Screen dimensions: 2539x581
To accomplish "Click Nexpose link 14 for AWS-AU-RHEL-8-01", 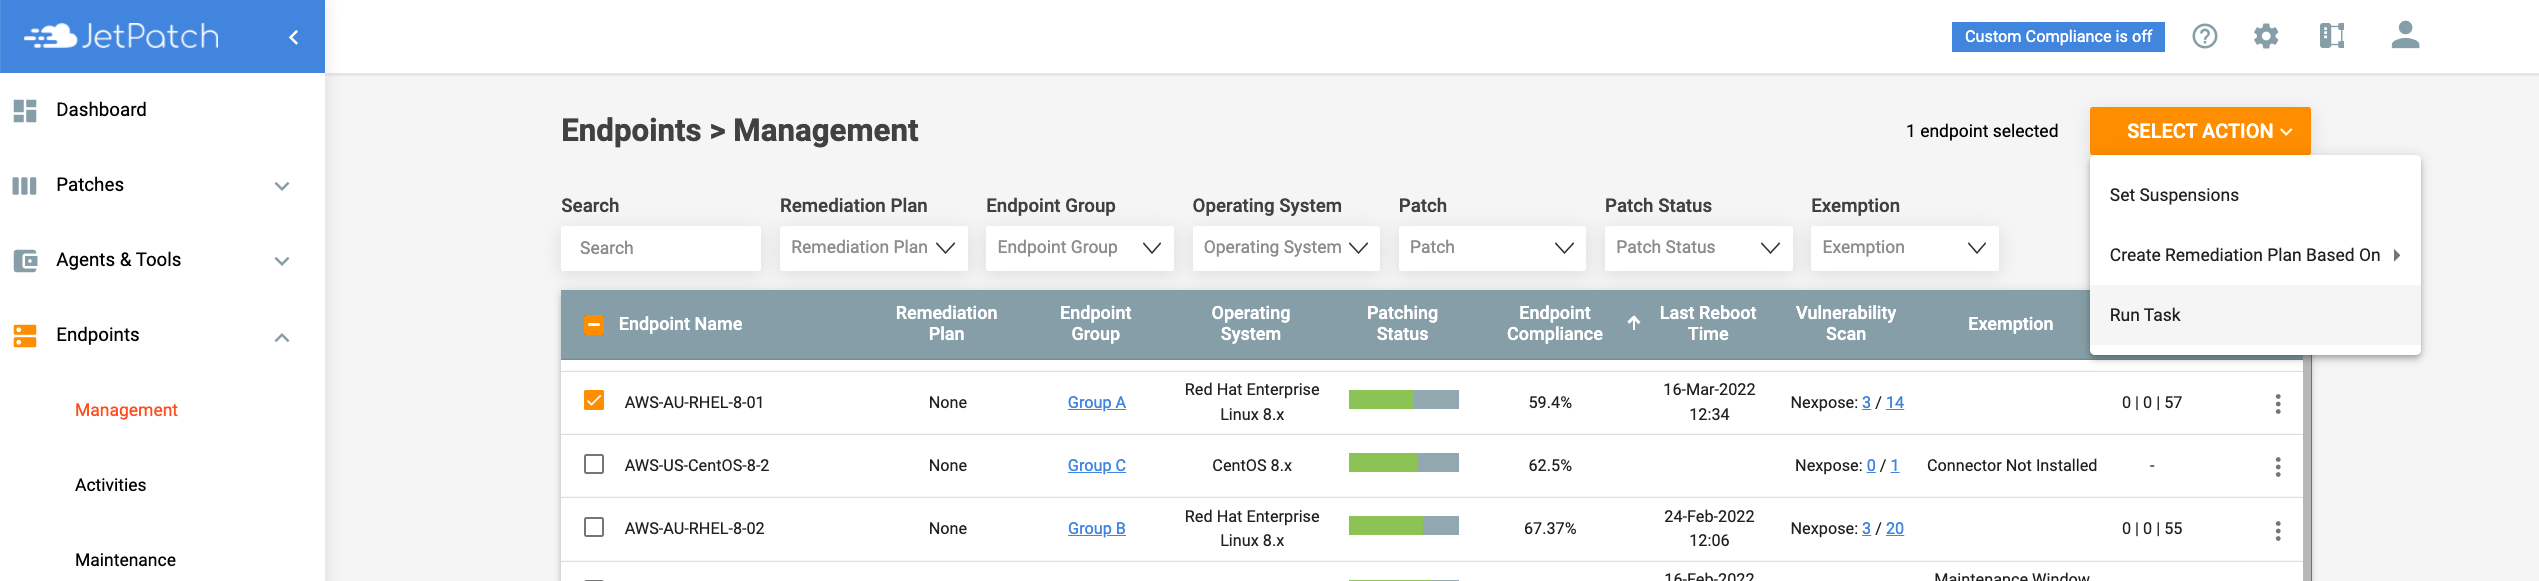I will point(1894,402).
